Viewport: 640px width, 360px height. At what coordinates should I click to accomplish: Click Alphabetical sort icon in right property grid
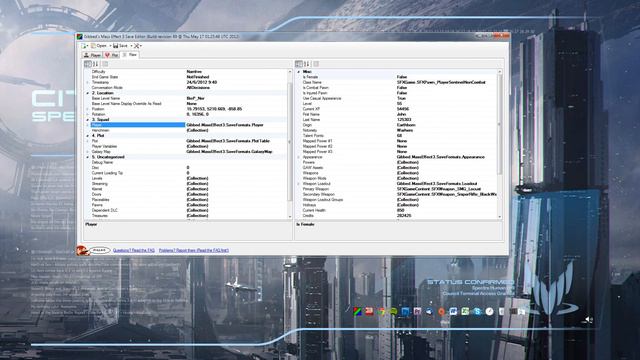307,64
